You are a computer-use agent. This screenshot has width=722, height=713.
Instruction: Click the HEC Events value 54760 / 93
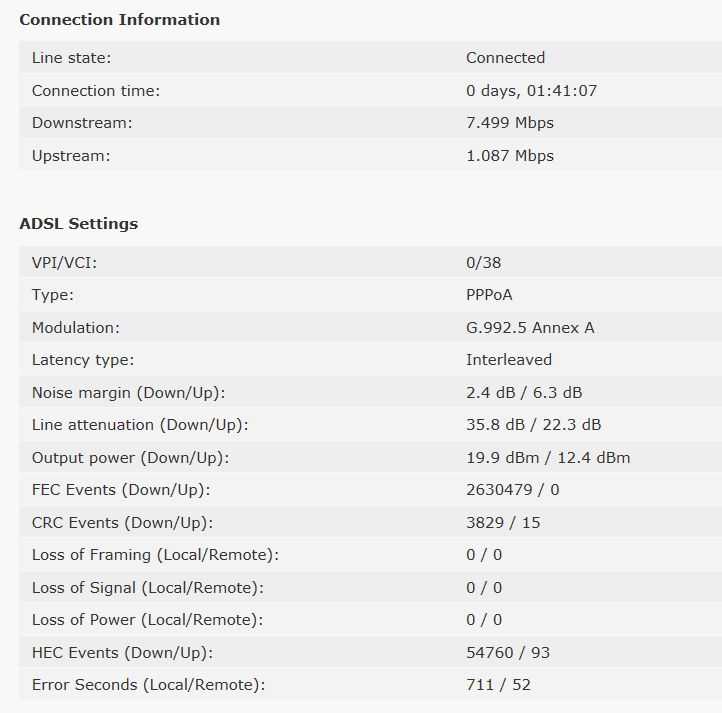point(508,653)
